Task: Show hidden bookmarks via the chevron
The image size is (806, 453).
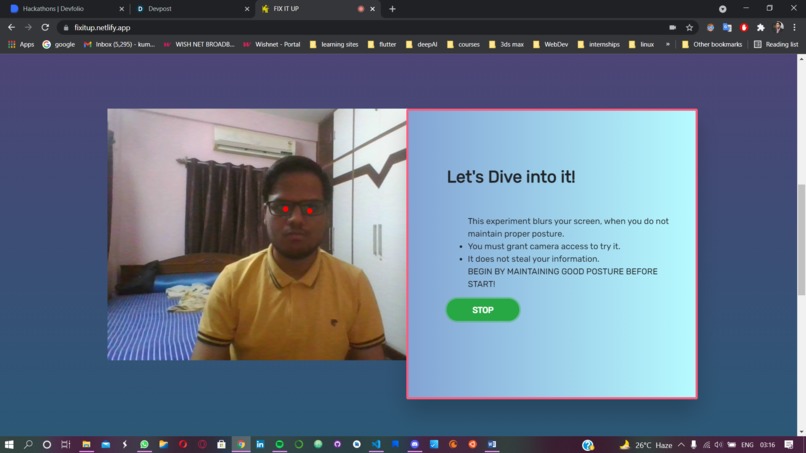Action: [x=668, y=44]
